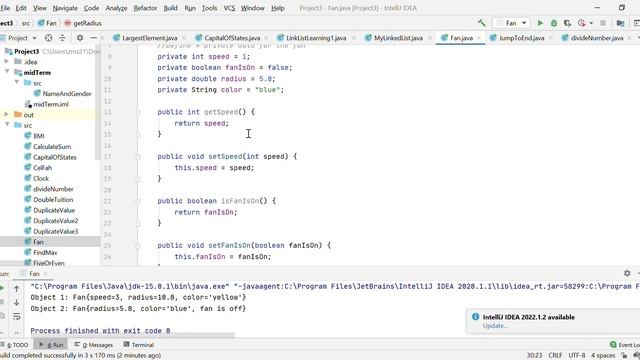Expand the out folder
Image resolution: width=640 pixels, height=360 pixels.
click(x=7, y=115)
